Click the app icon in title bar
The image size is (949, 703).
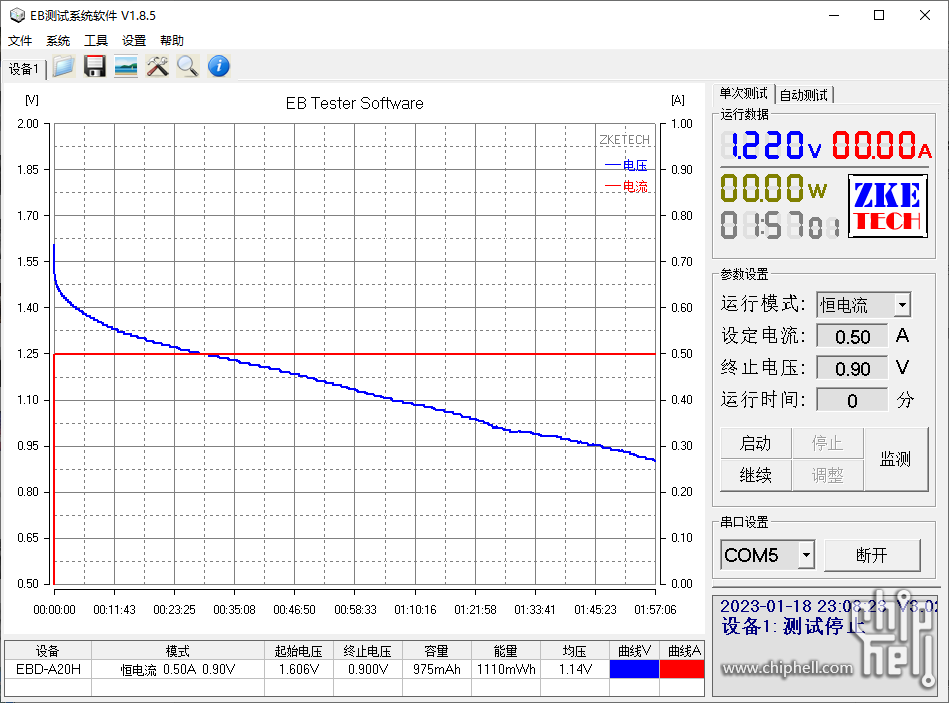(x=17, y=15)
